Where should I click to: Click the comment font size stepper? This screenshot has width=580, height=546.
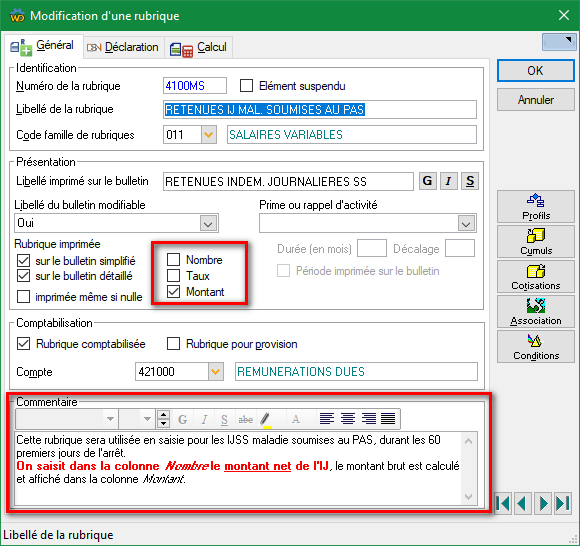click(163, 419)
